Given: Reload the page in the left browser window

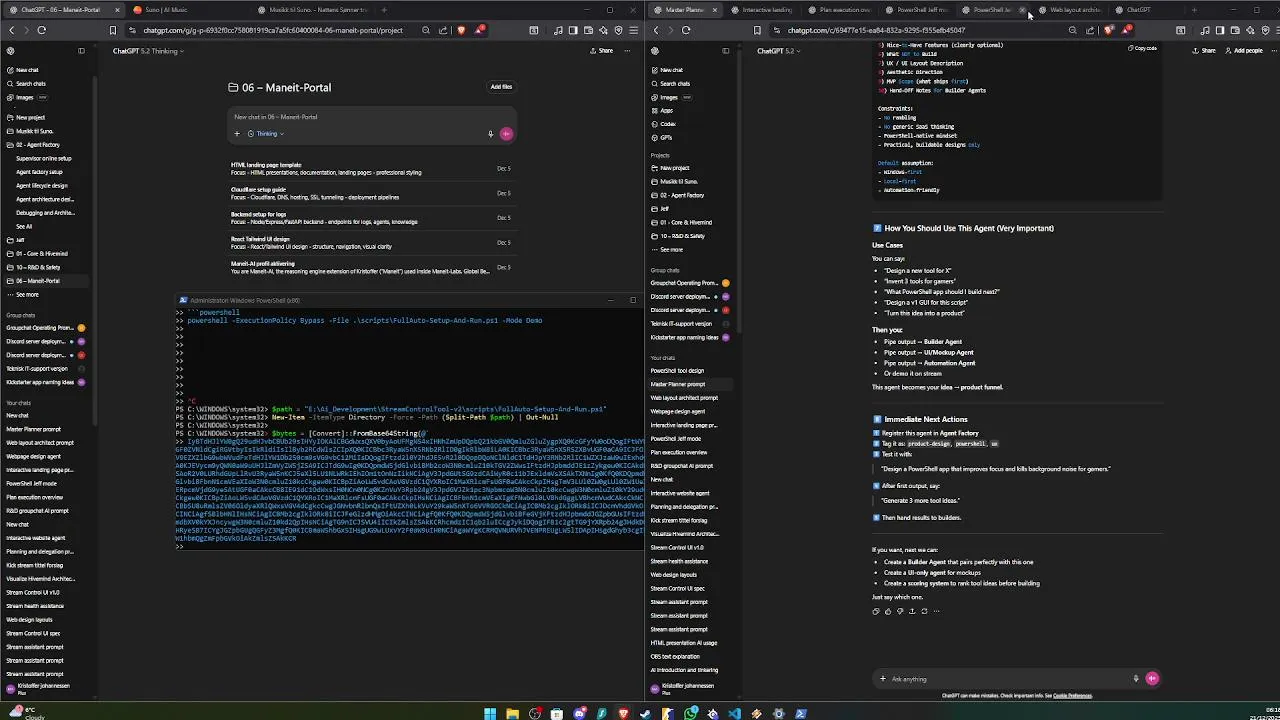Looking at the screenshot, I should pos(41,30).
